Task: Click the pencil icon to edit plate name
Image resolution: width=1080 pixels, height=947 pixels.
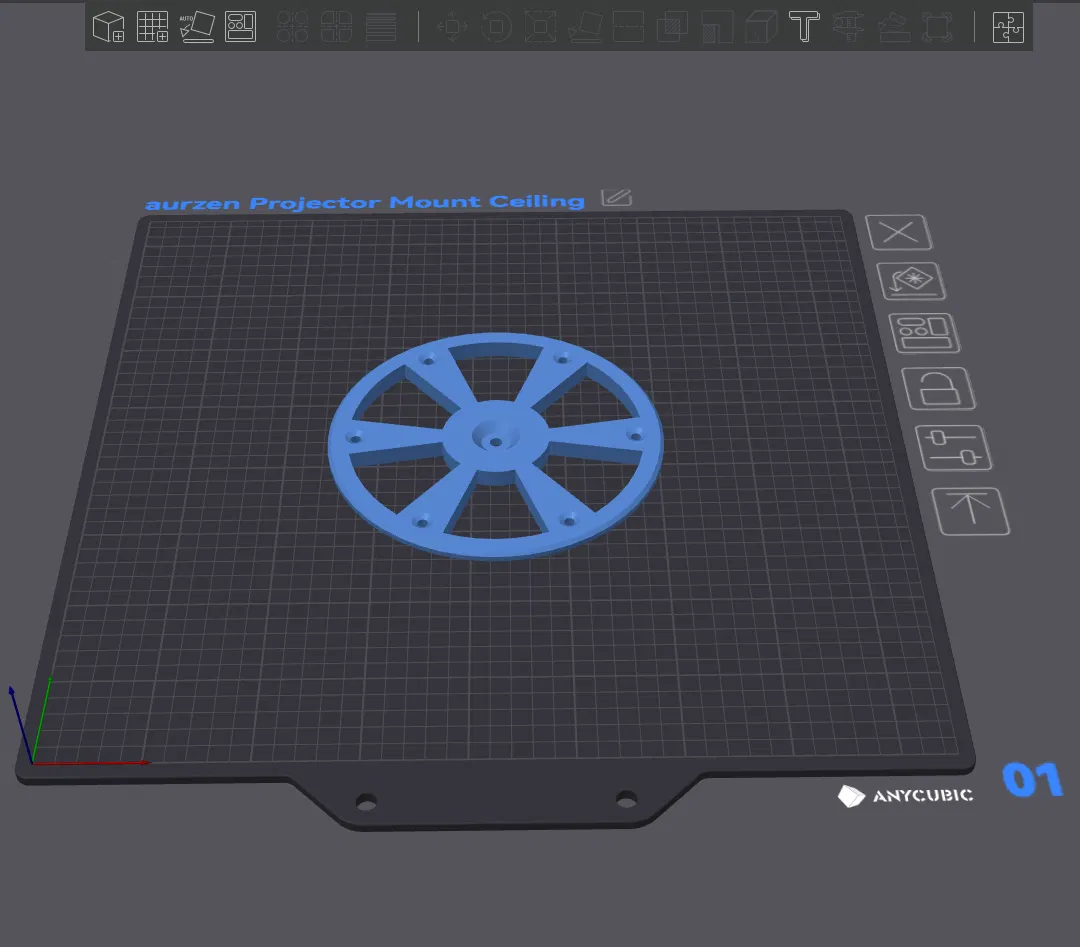Action: pyautogui.click(x=616, y=198)
